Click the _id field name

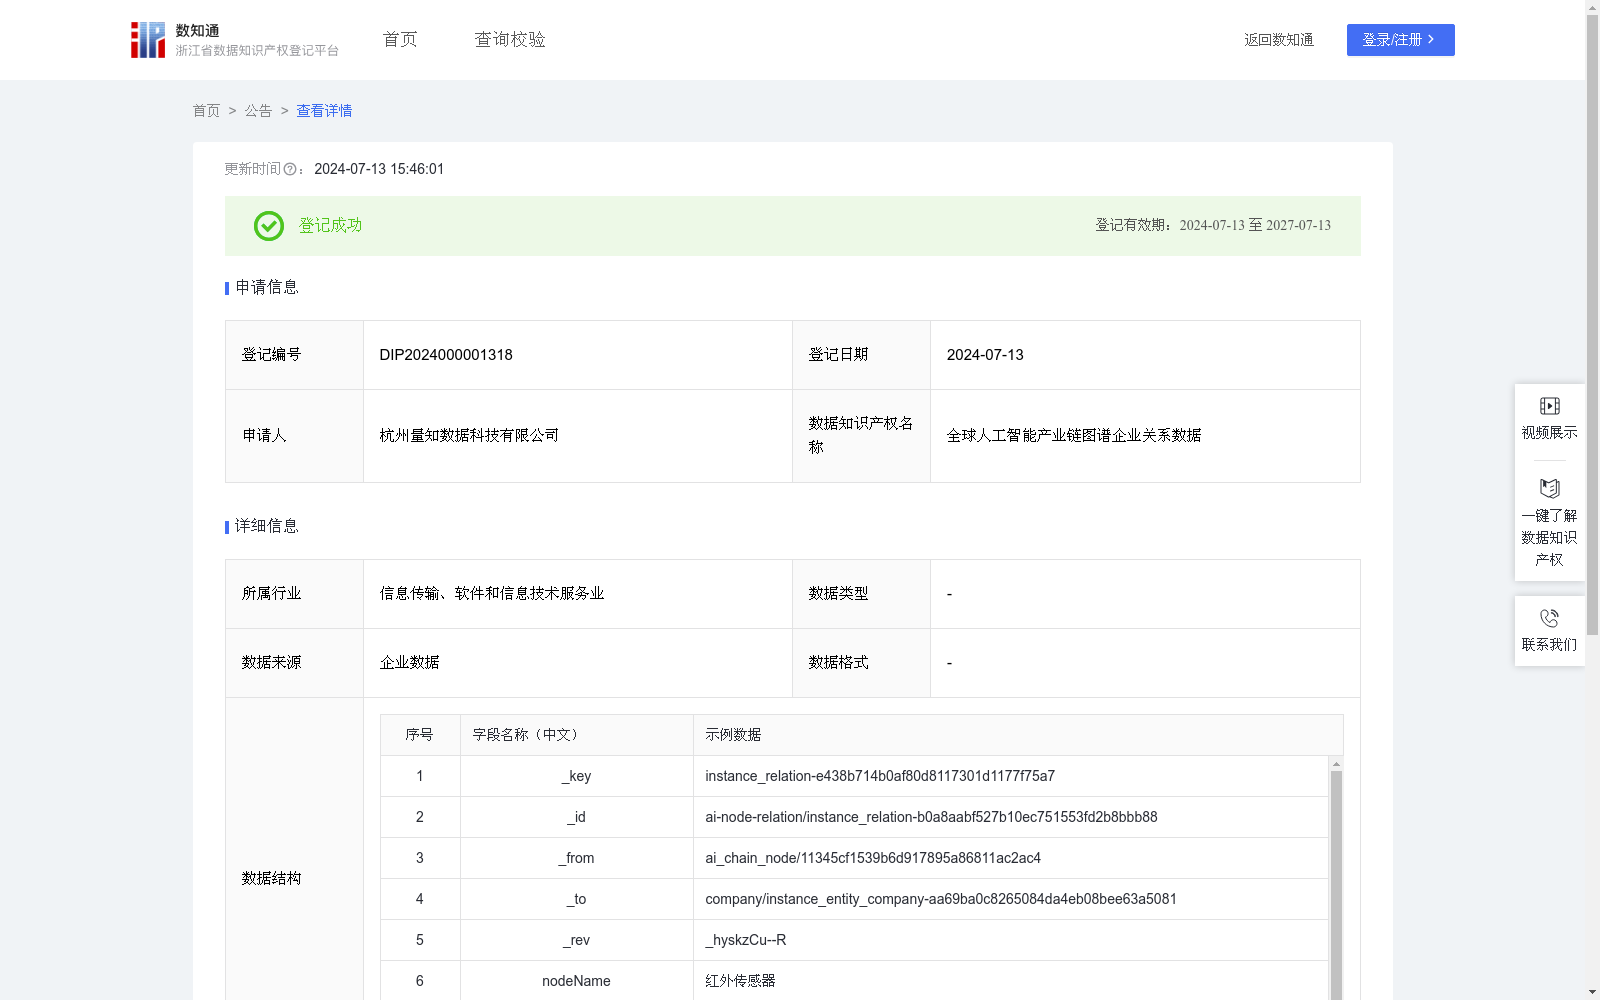pos(576,817)
